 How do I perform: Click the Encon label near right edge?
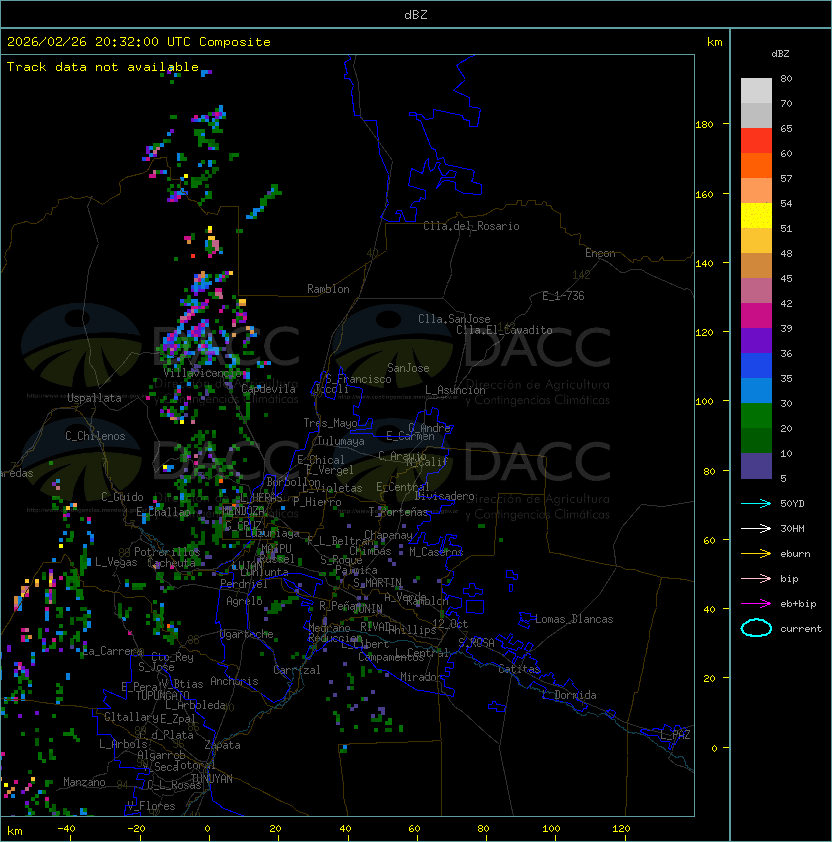pos(600,253)
